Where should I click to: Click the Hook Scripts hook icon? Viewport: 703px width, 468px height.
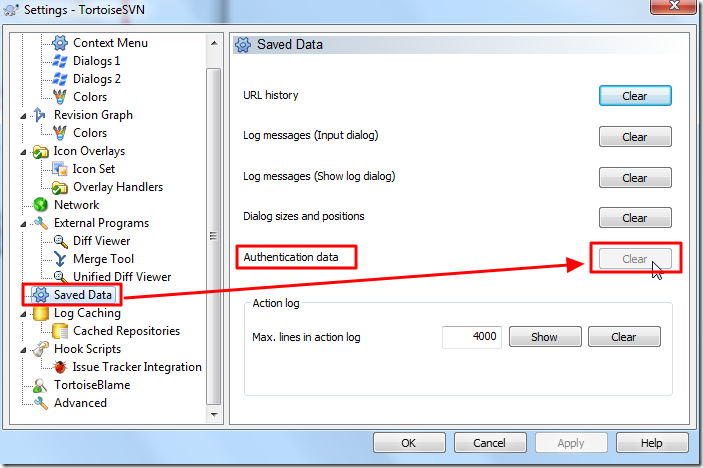tap(40, 349)
